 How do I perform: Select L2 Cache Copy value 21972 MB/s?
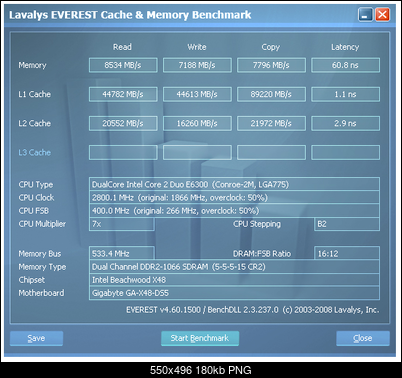click(271, 123)
